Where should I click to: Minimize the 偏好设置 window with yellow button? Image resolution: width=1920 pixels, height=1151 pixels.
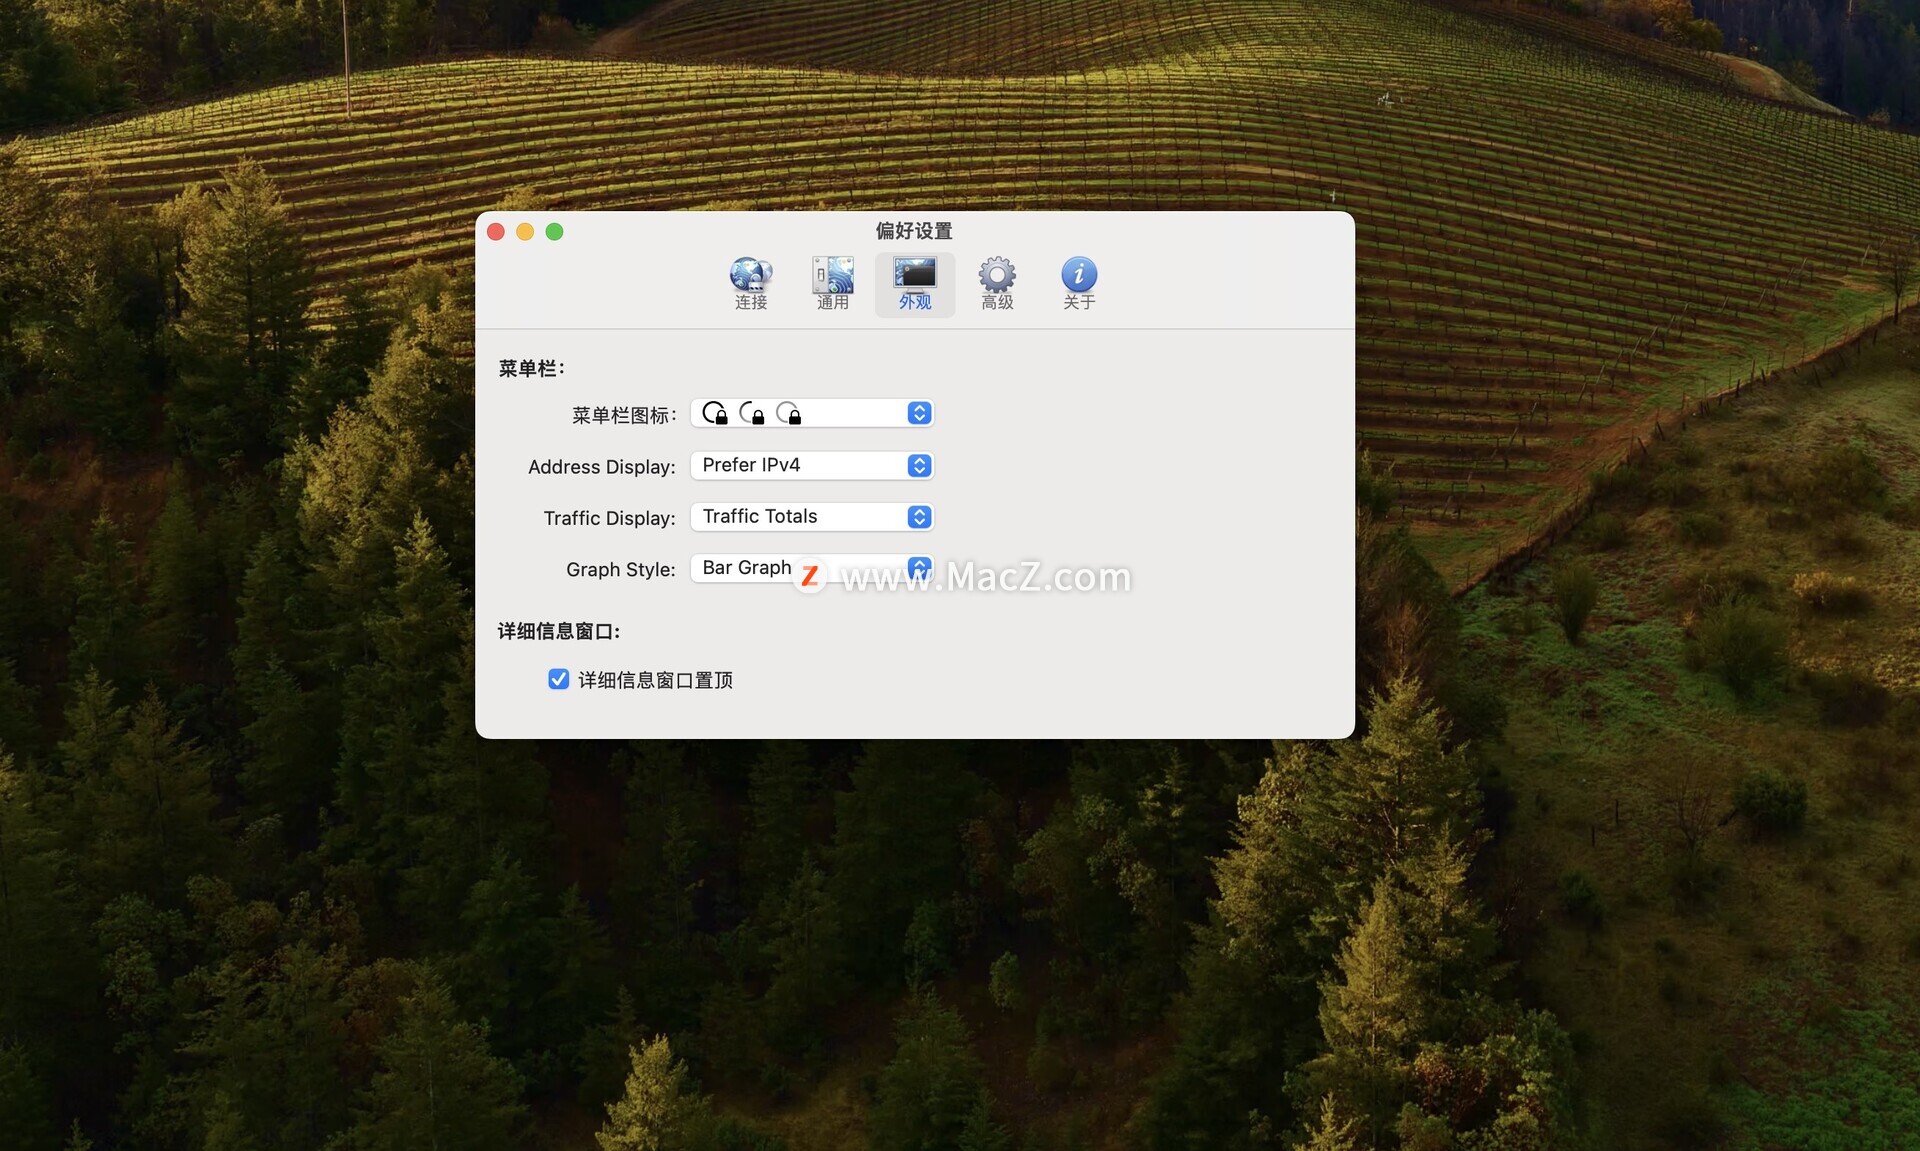point(525,232)
